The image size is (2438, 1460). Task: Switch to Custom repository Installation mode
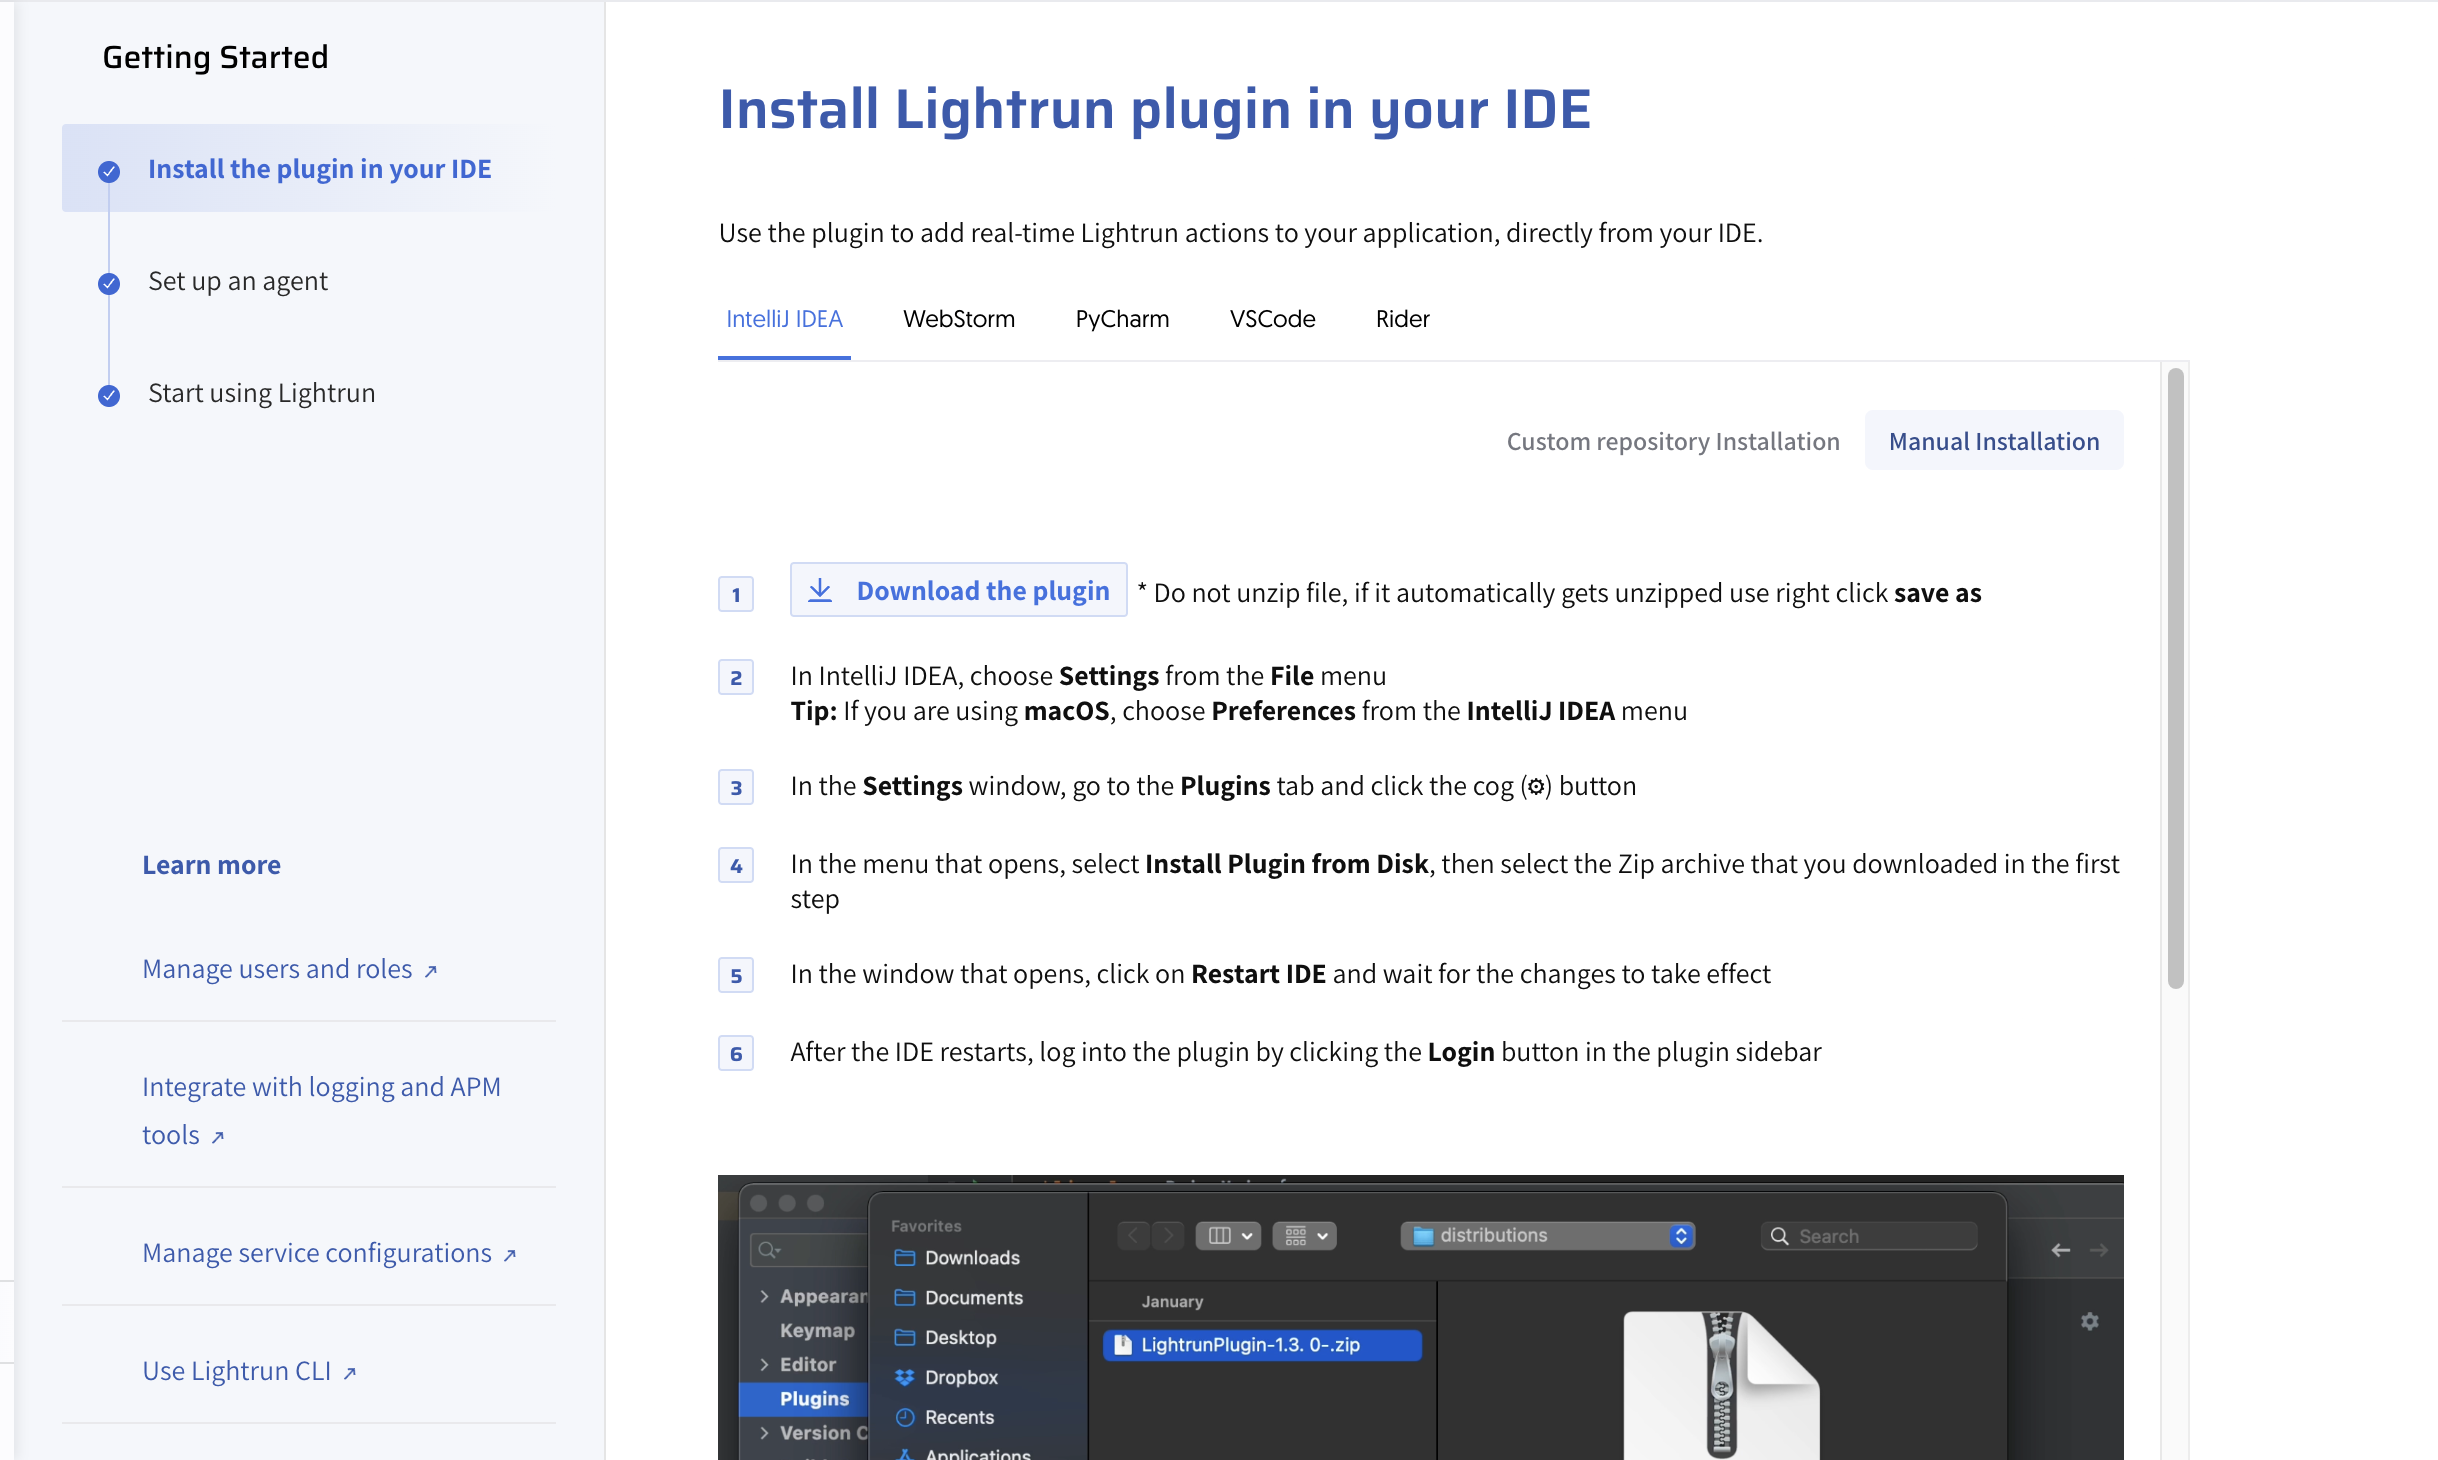tap(1672, 441)
